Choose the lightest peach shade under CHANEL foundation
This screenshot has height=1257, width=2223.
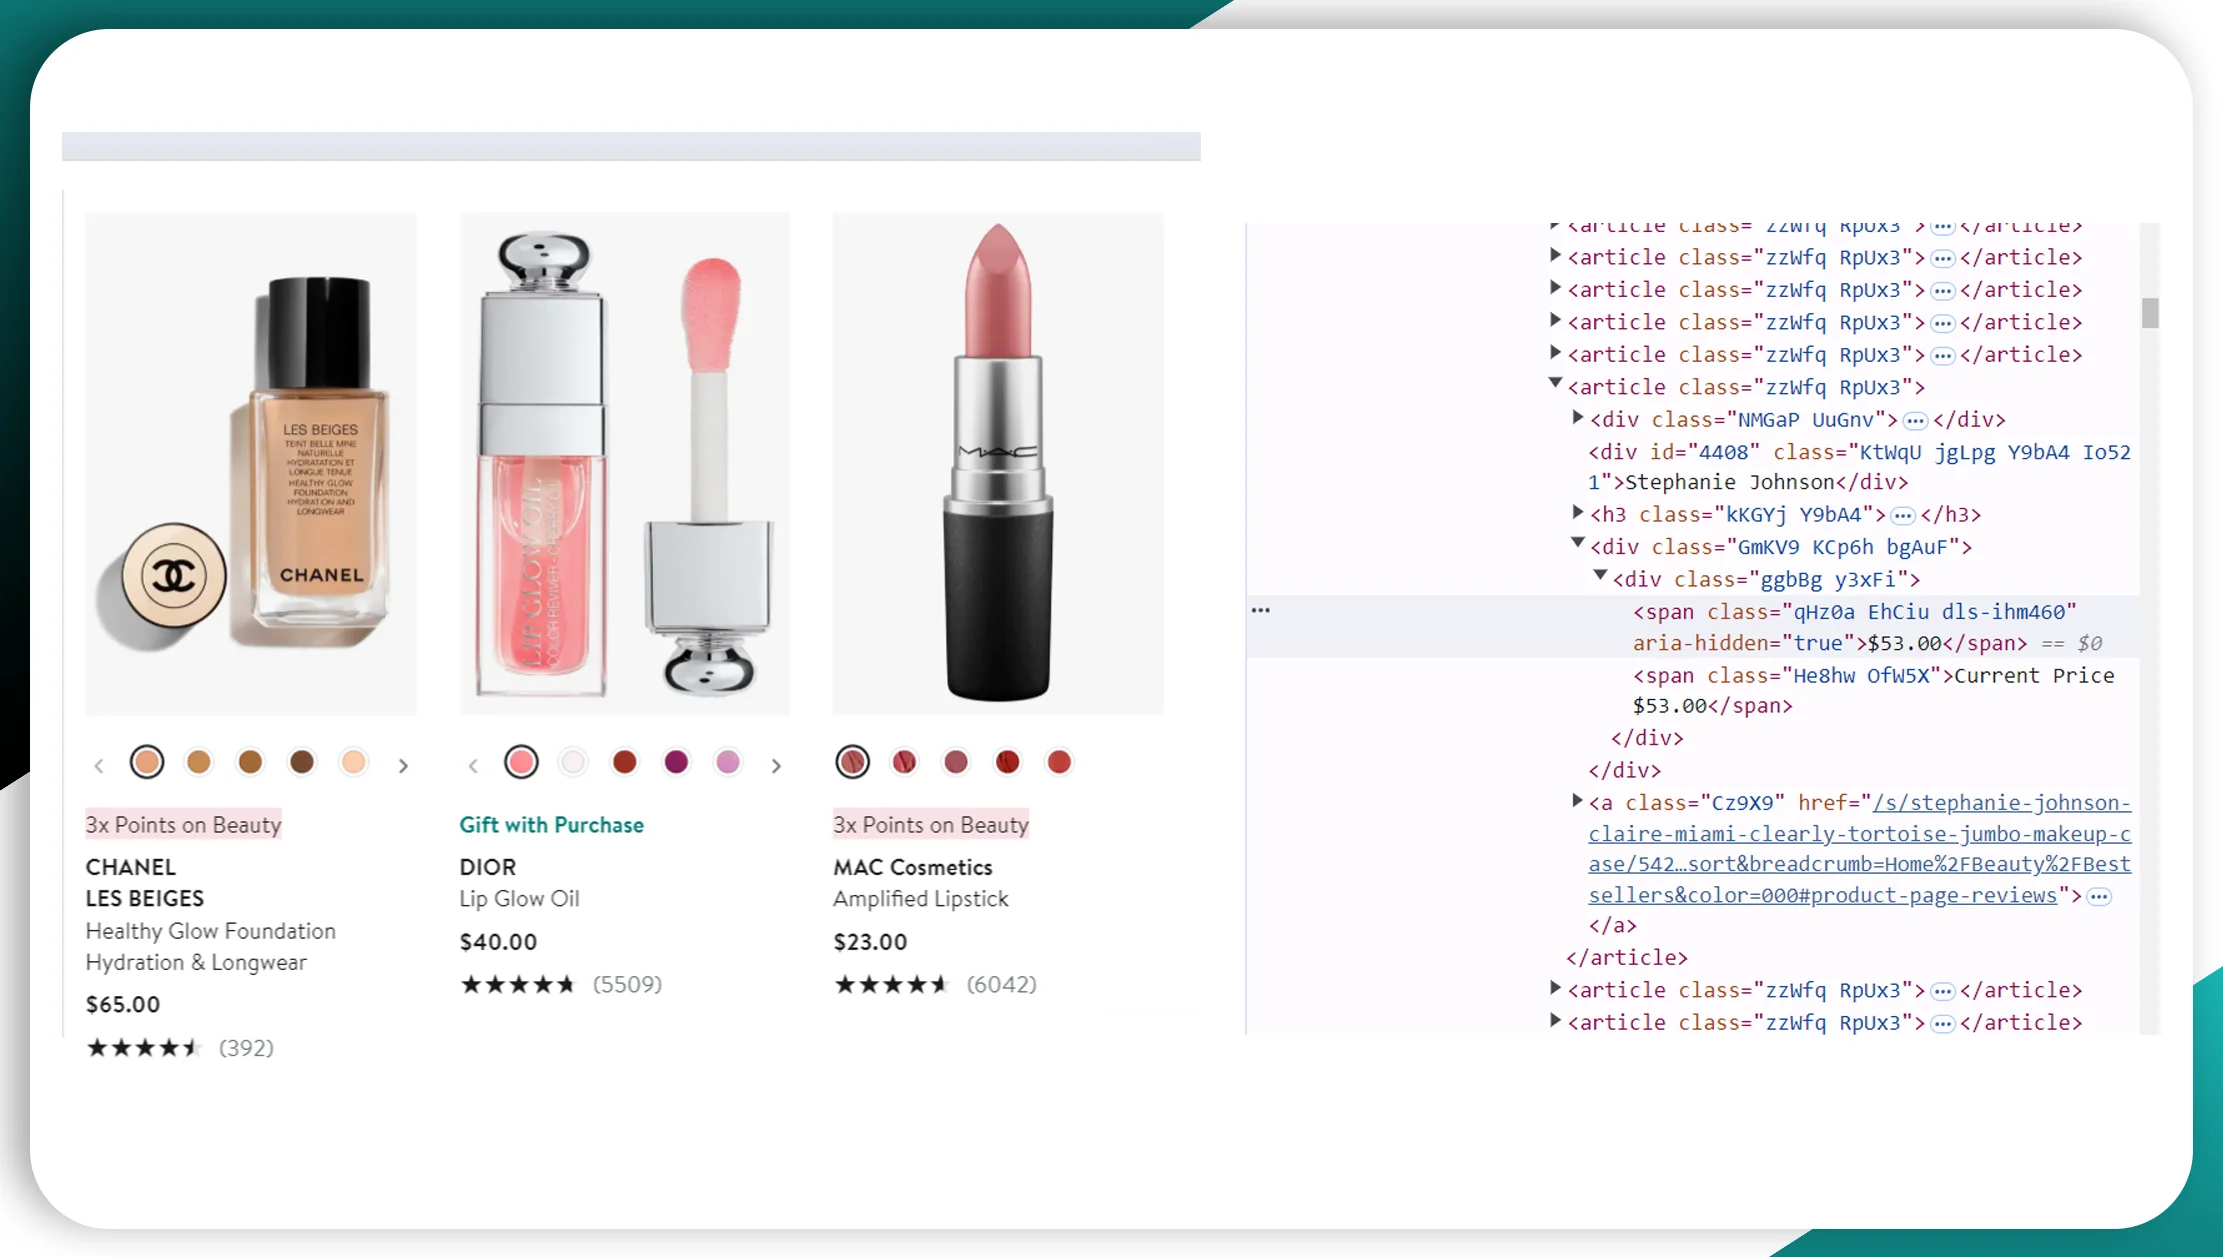coord(354,762)
